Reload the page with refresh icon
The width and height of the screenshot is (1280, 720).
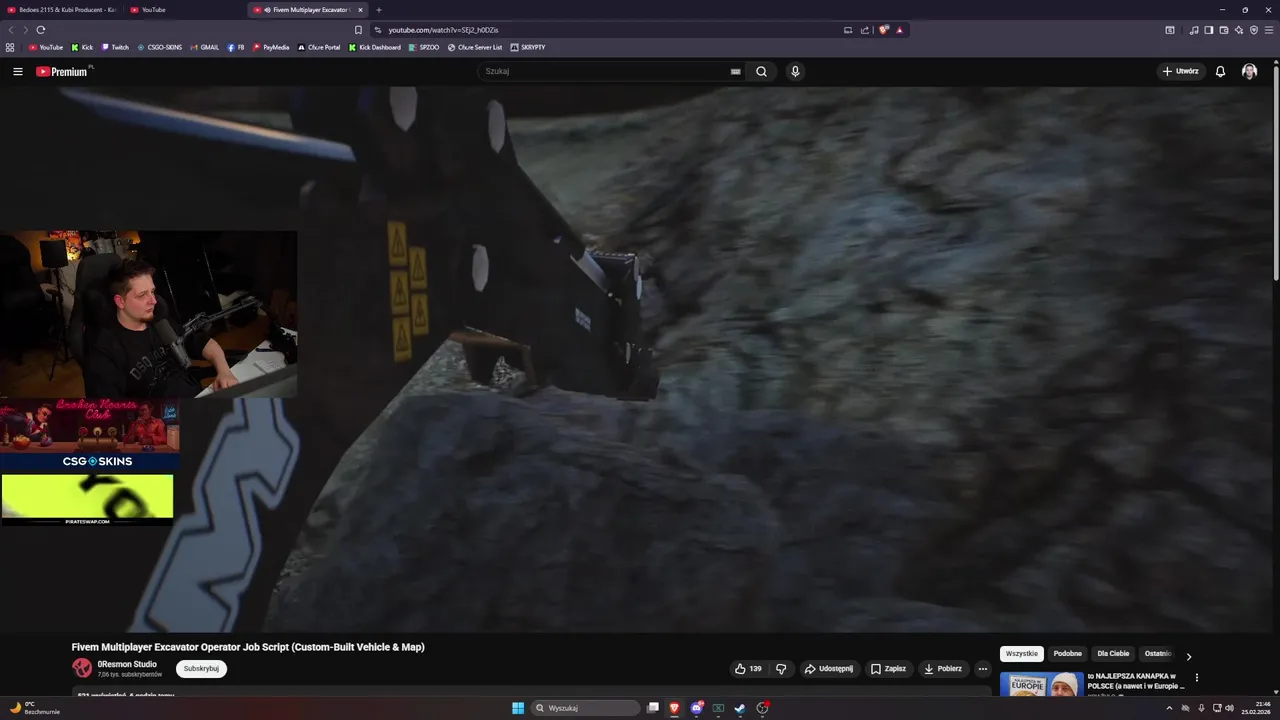pyautogui.click(x=40, y=30)
